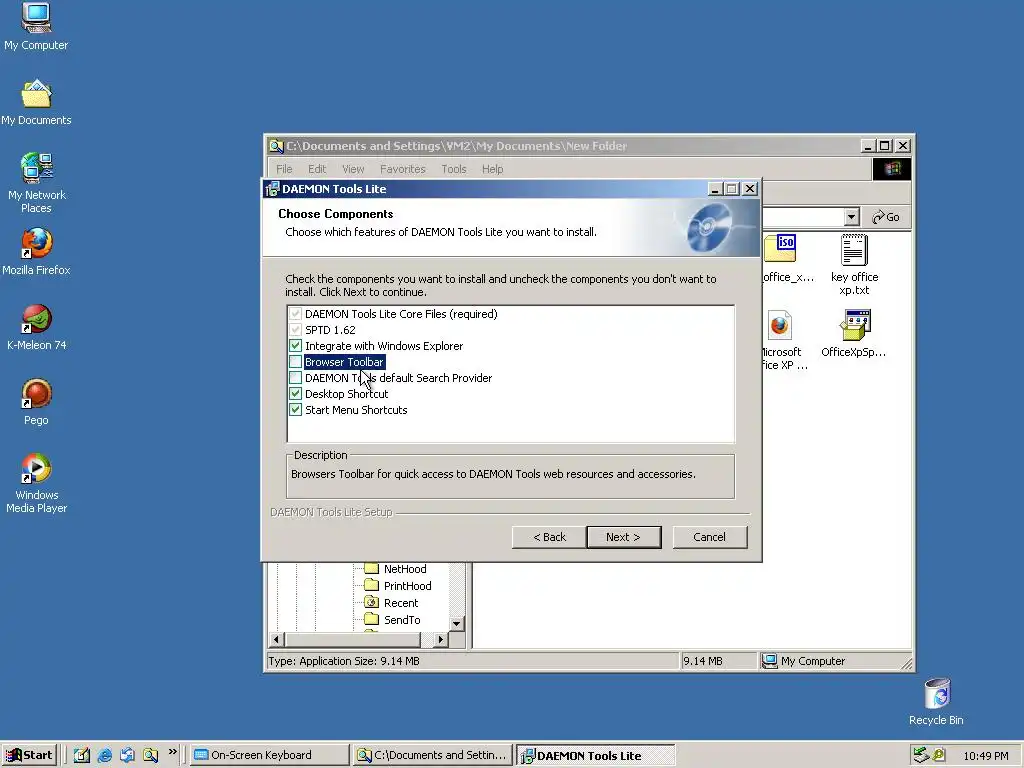The height and width of the screenshot is (768, 1024).
Task: Open the Favorites menu in Explorer
Action: [x=402, y=169]
